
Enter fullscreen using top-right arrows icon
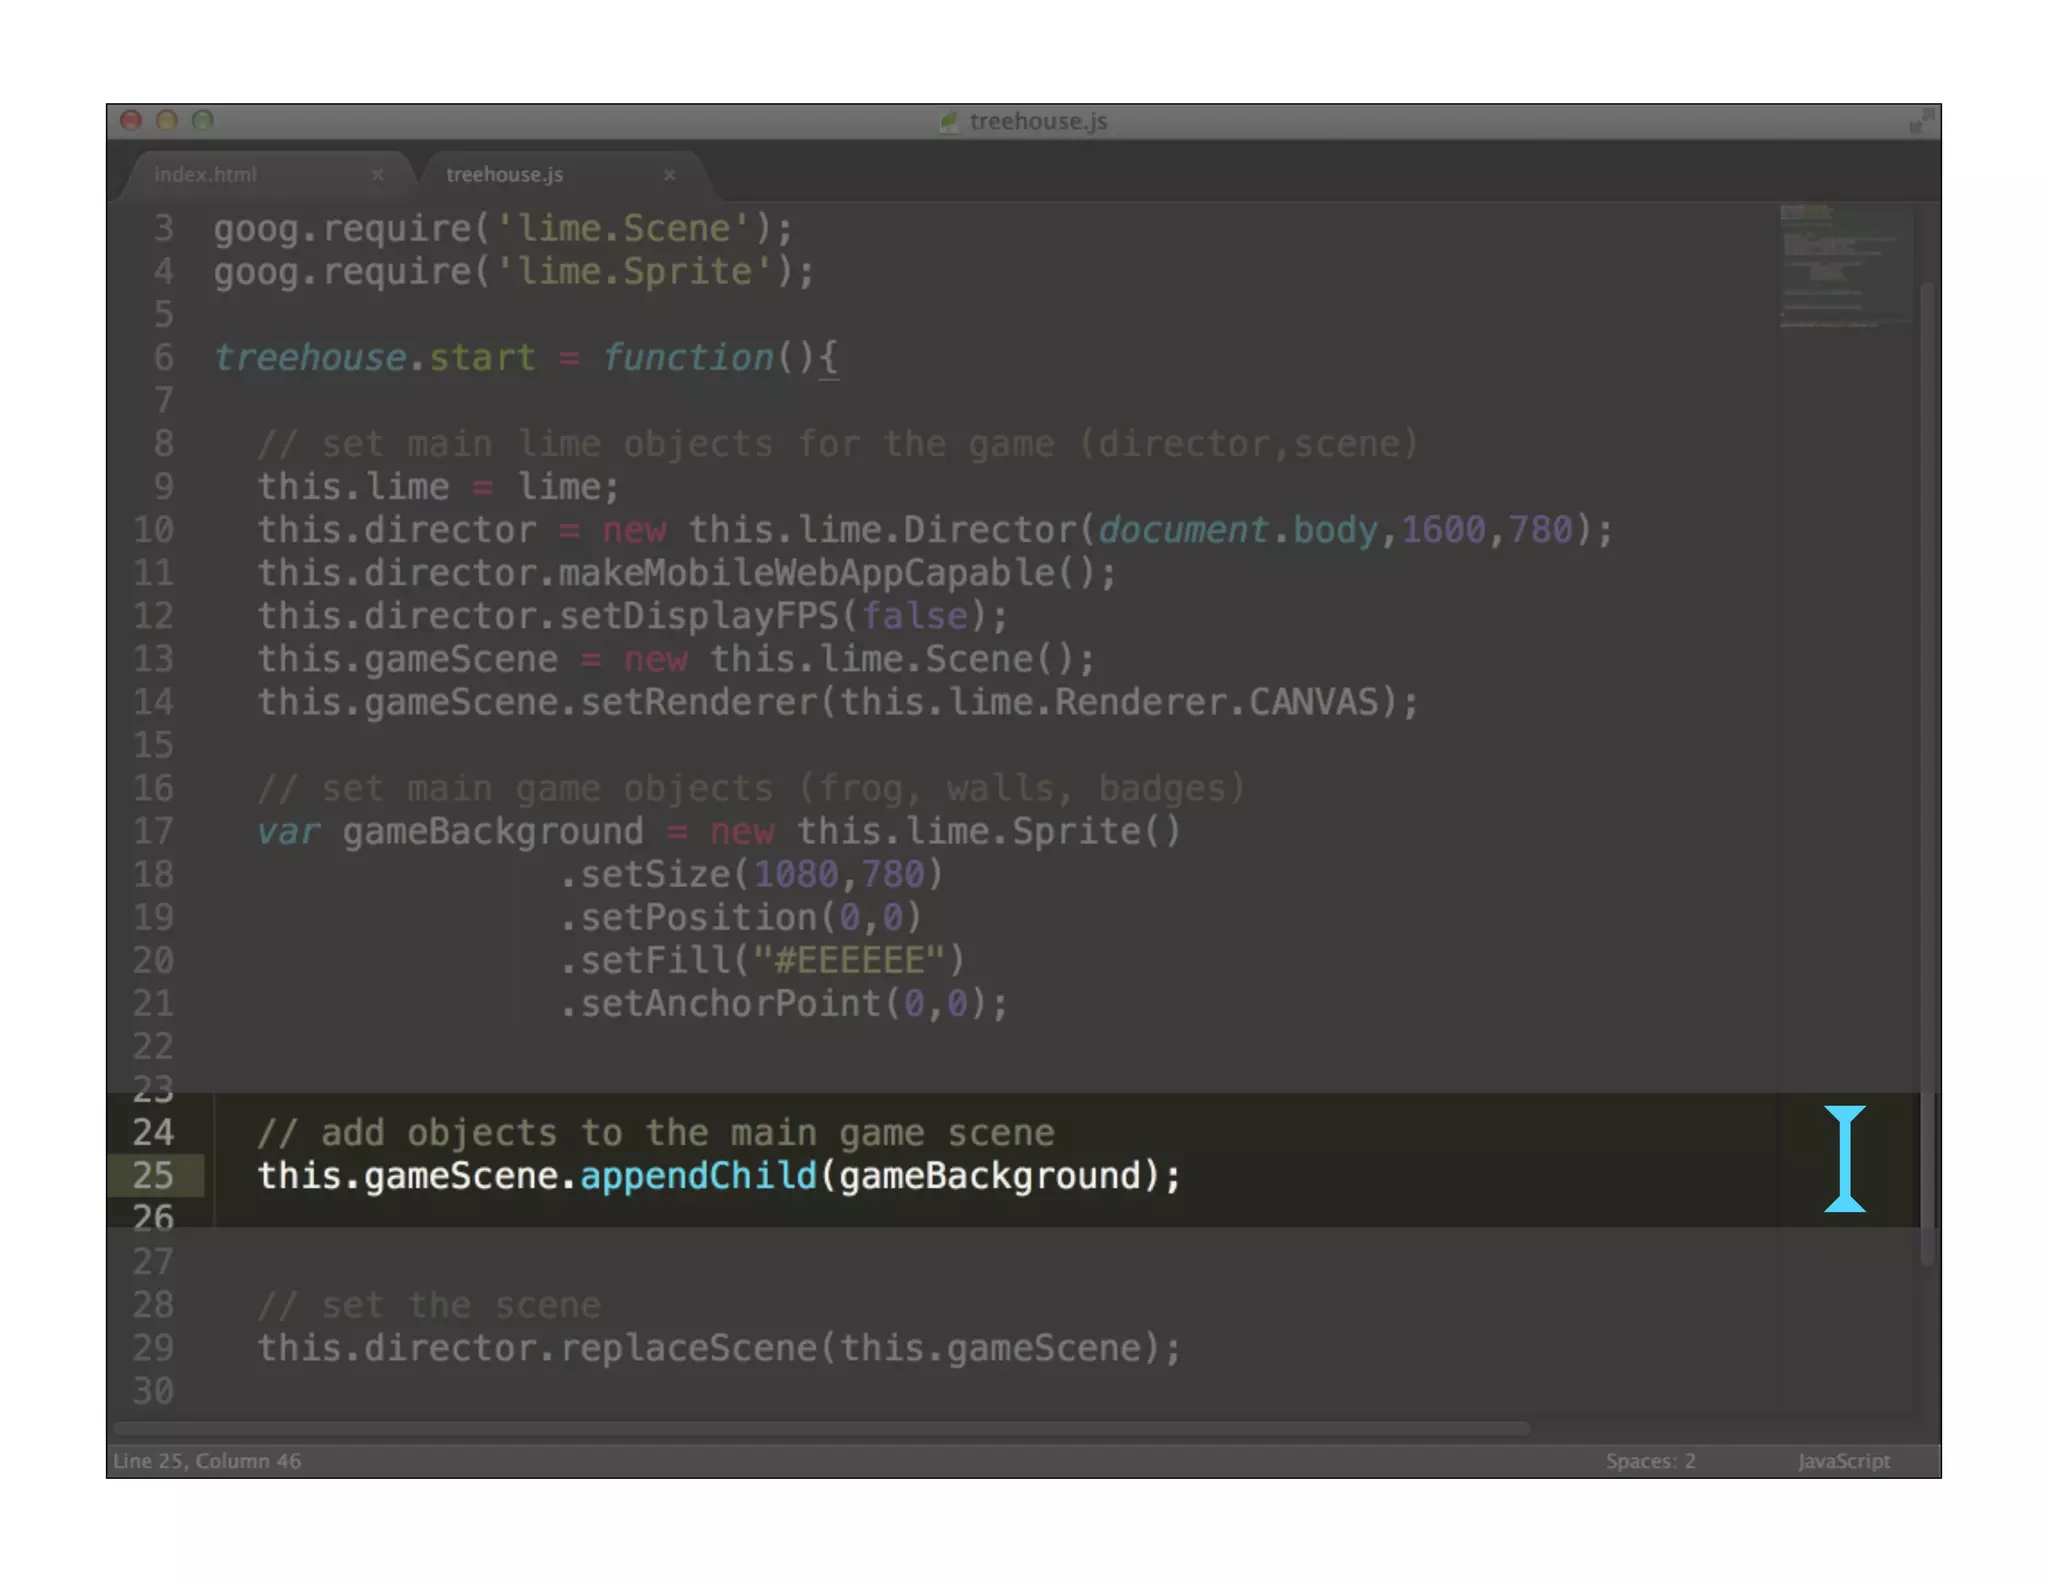(1919, 122)
